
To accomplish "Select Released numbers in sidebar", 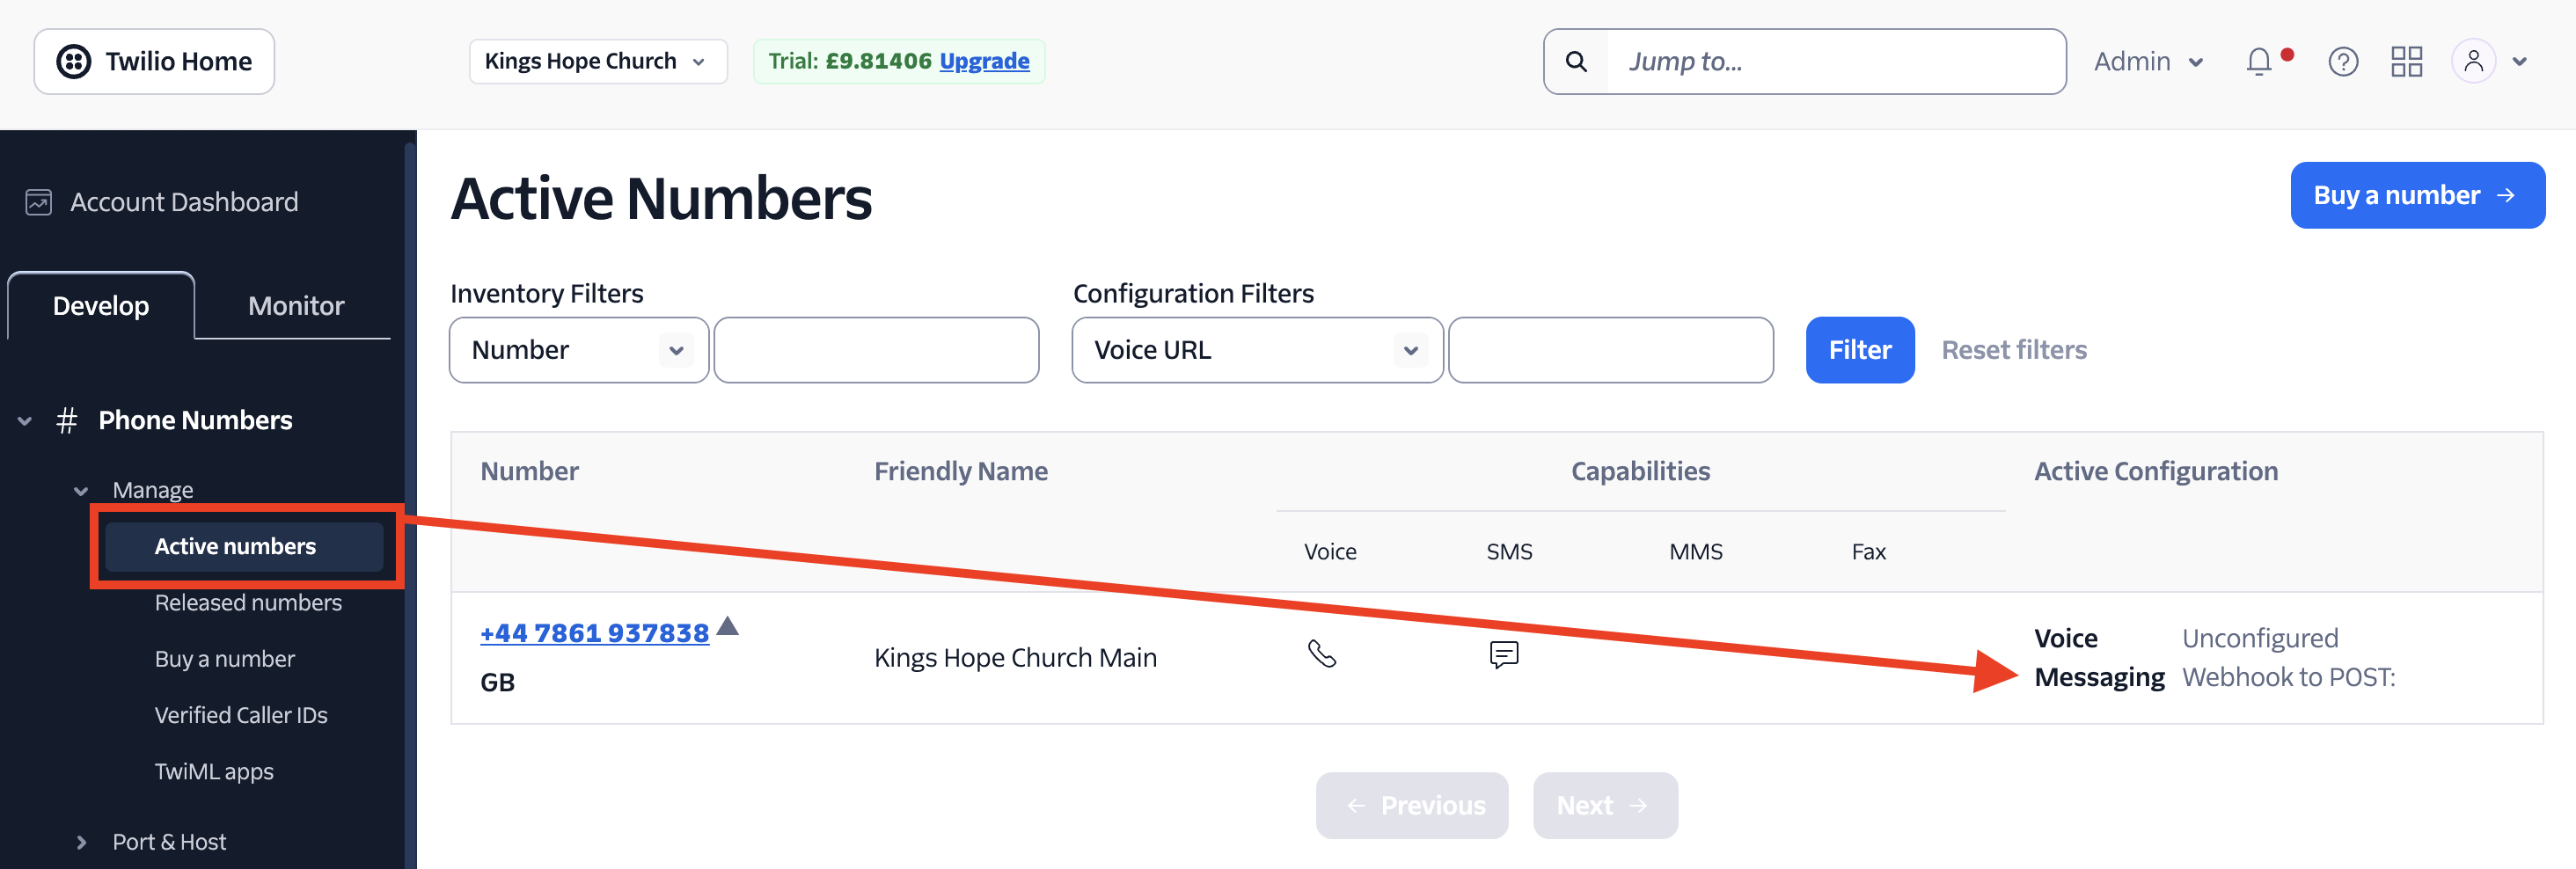I will click(248, 603).
